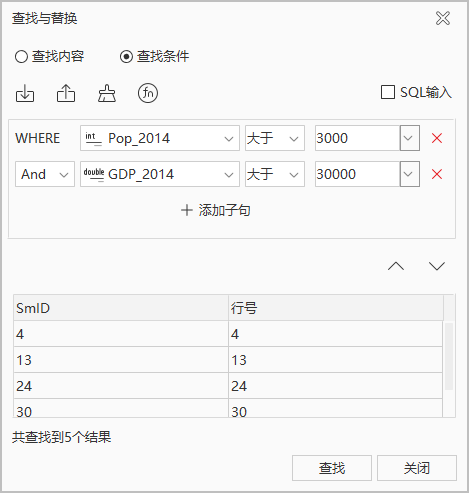The image size is (469, 493).
Task: Click the 查找 button
Action: [332, 468]
